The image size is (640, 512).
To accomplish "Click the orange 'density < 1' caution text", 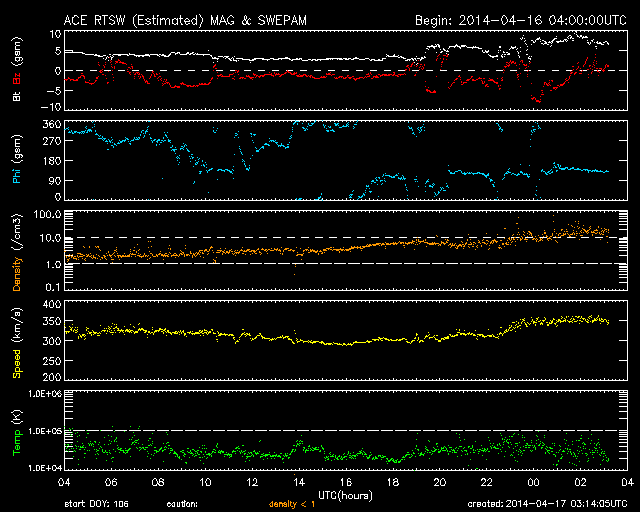I will tap(292, 504).
